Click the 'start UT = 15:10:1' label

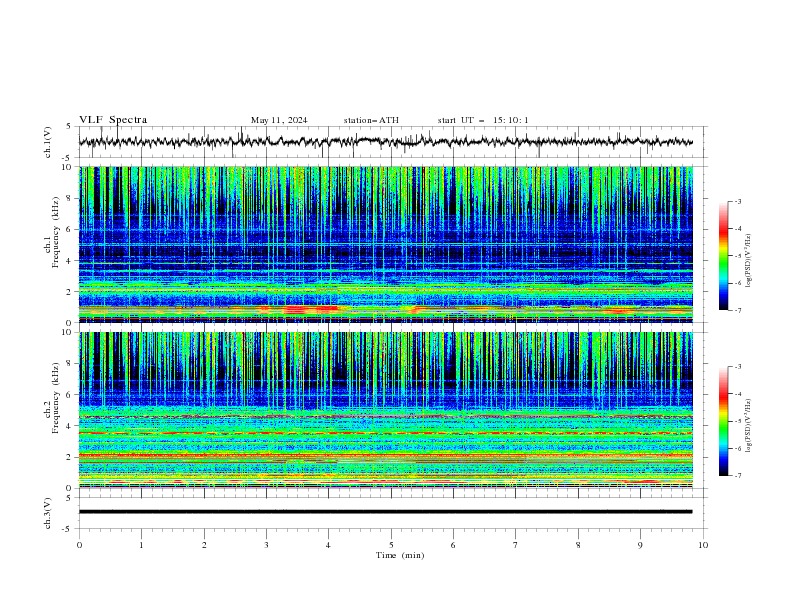[x=483, y=120]
